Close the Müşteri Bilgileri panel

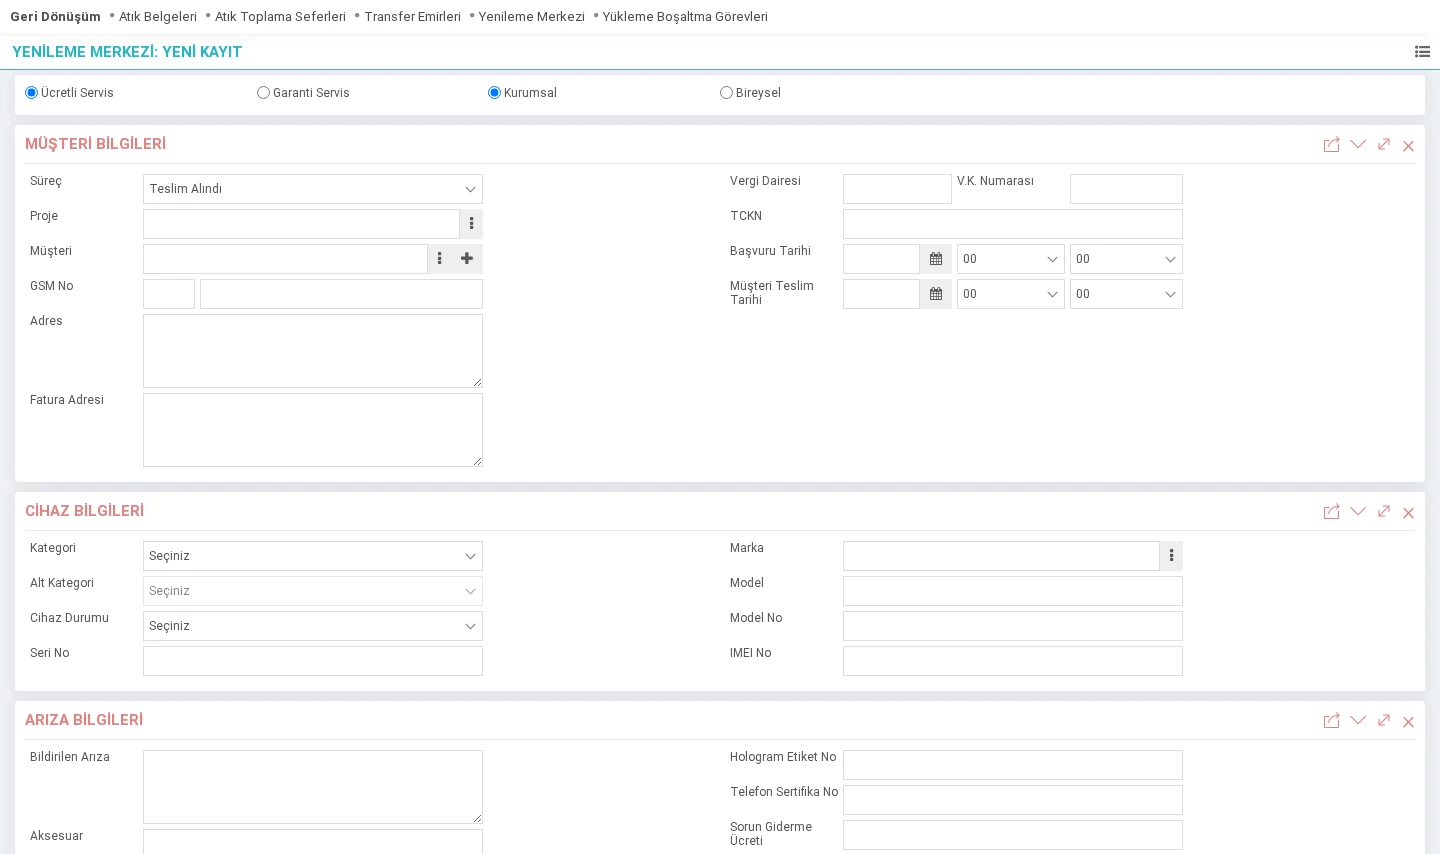coord(1408,146)
